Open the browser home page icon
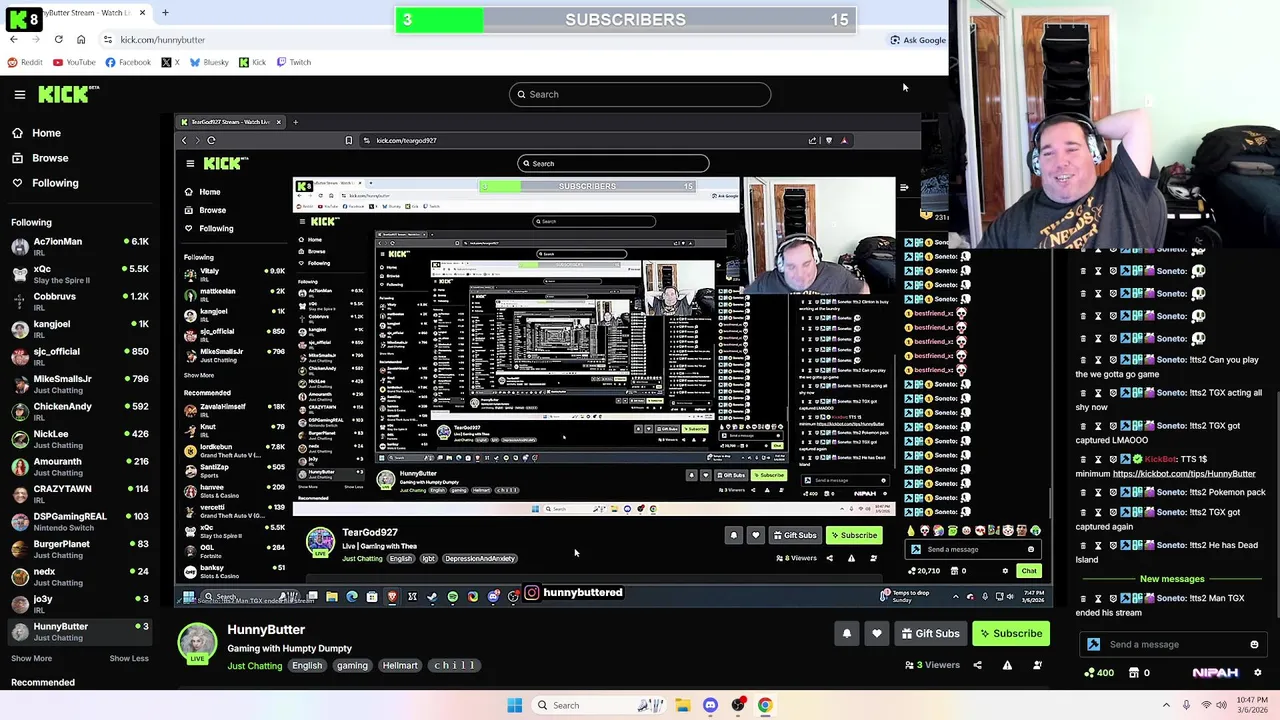 coord(81,40)
